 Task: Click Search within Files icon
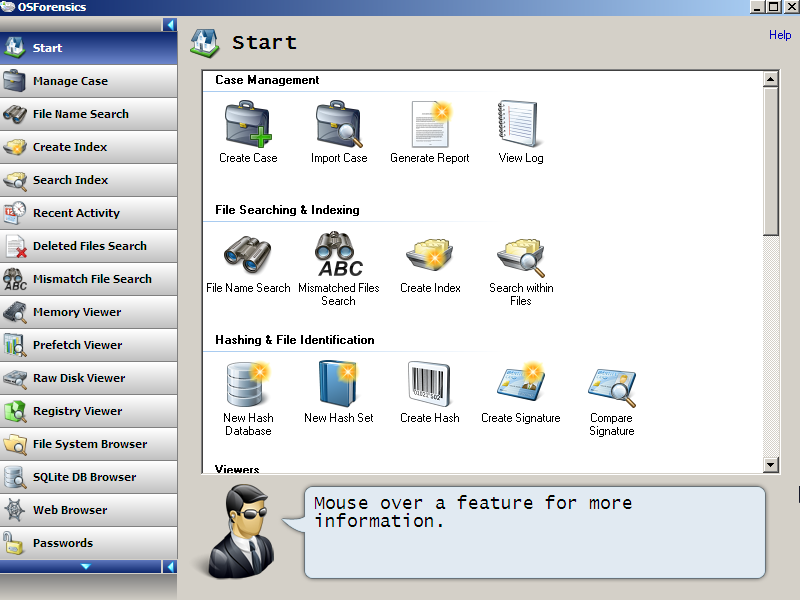(520, 255)
